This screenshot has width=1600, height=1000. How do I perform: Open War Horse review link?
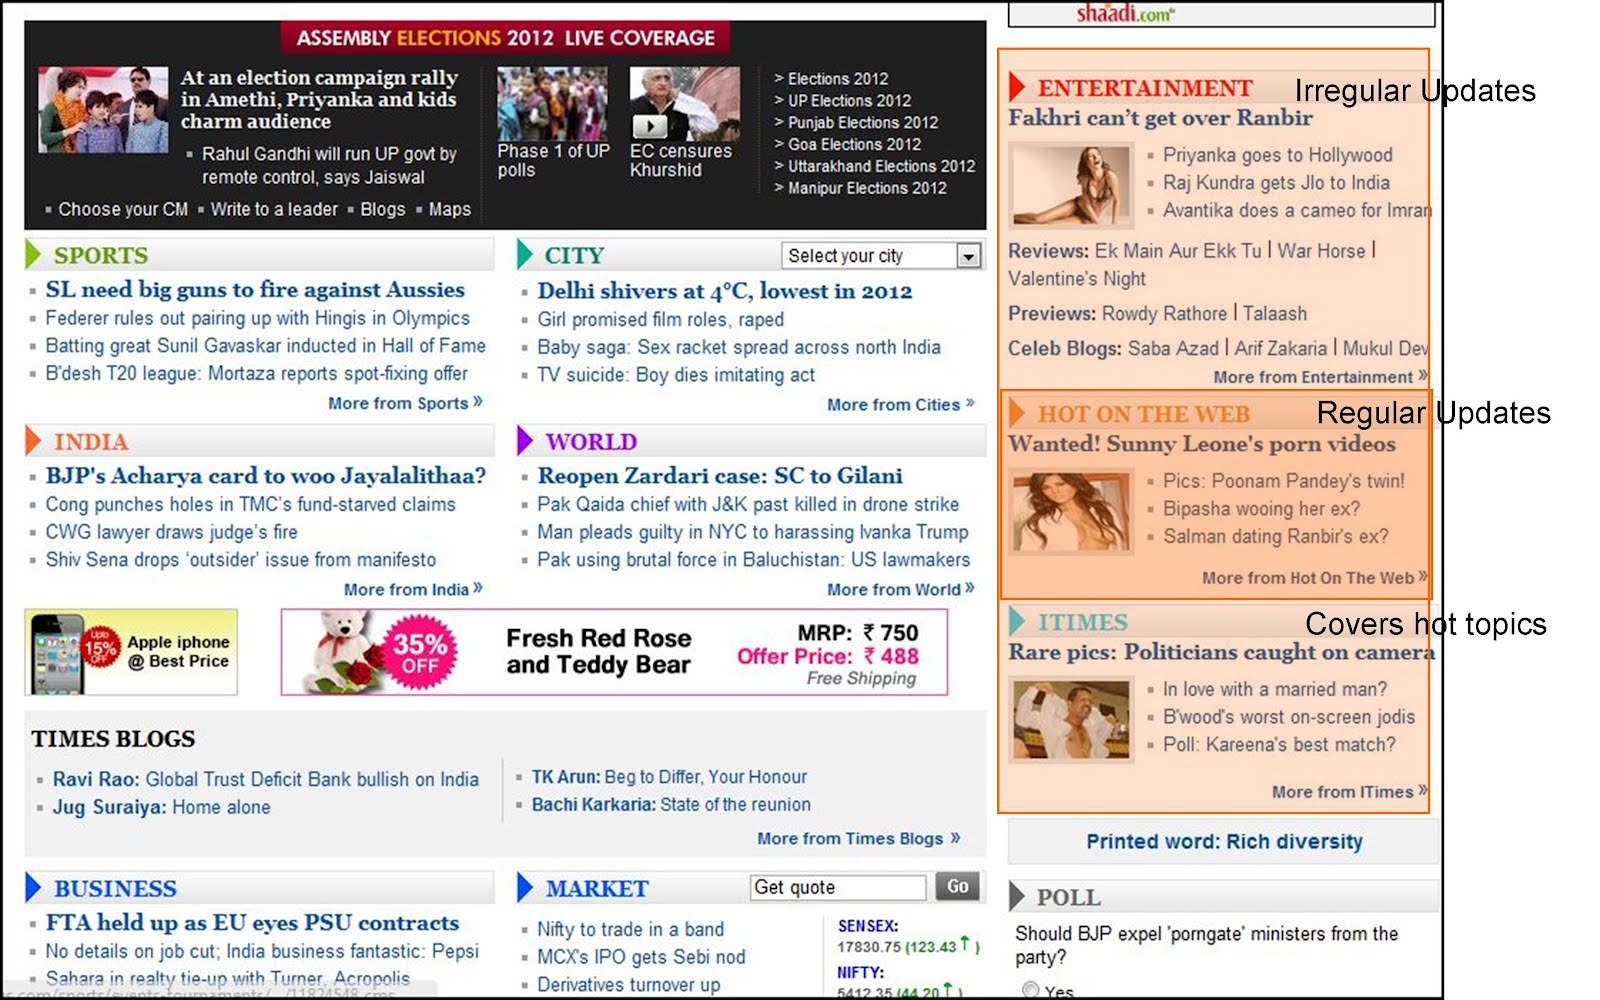tap(1321, 250)
